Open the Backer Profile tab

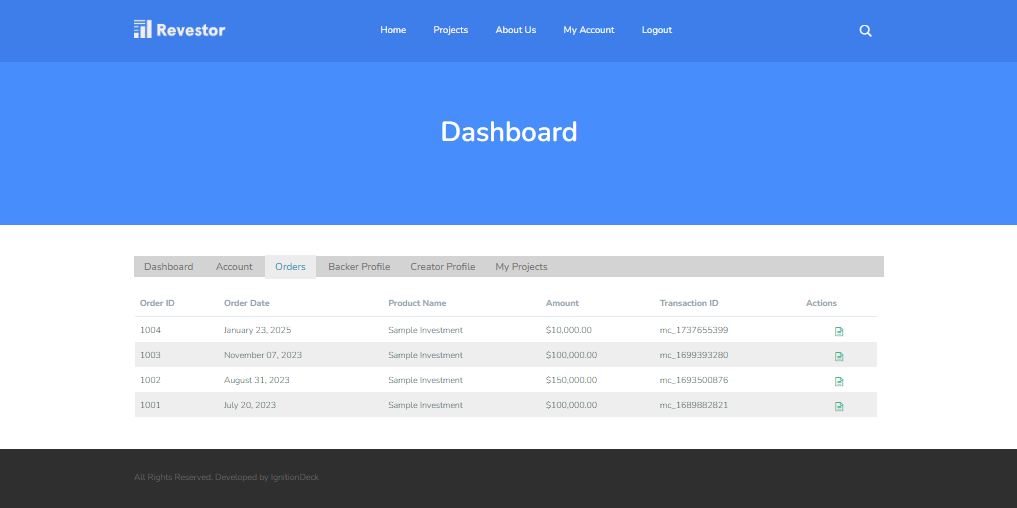(x=359, y=267)
